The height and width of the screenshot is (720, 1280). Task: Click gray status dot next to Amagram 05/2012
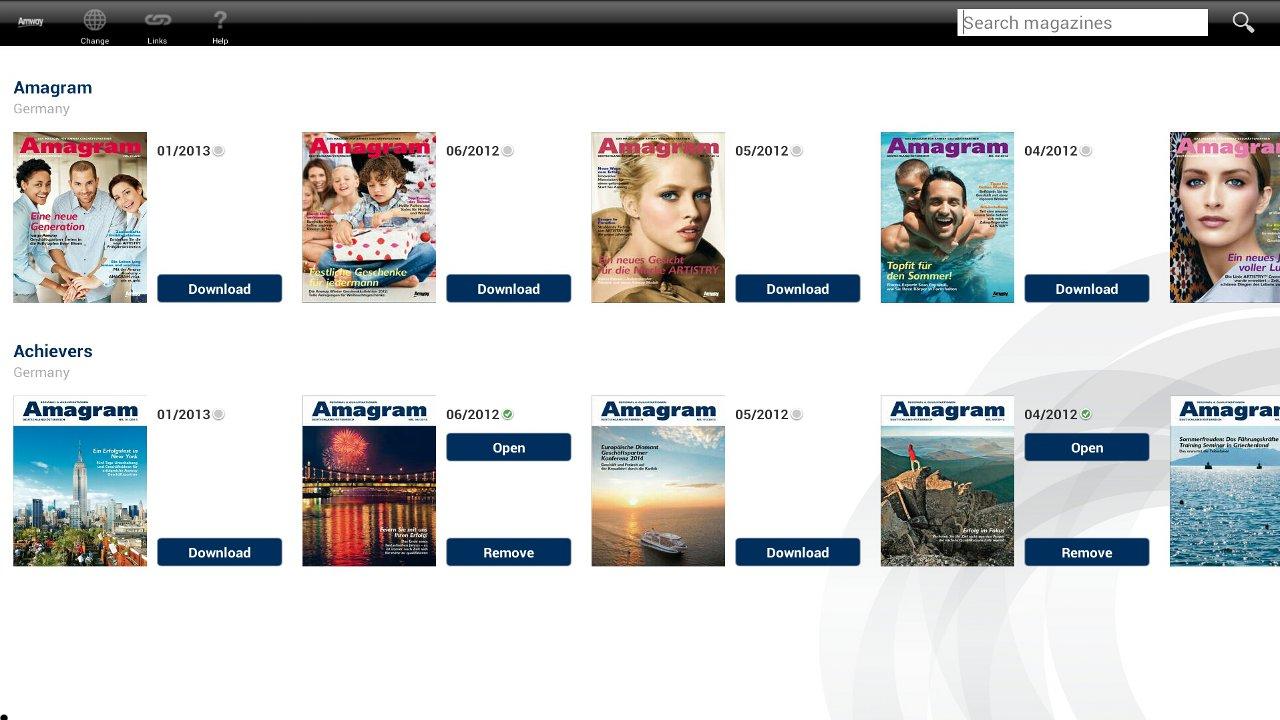click(796, 151)
